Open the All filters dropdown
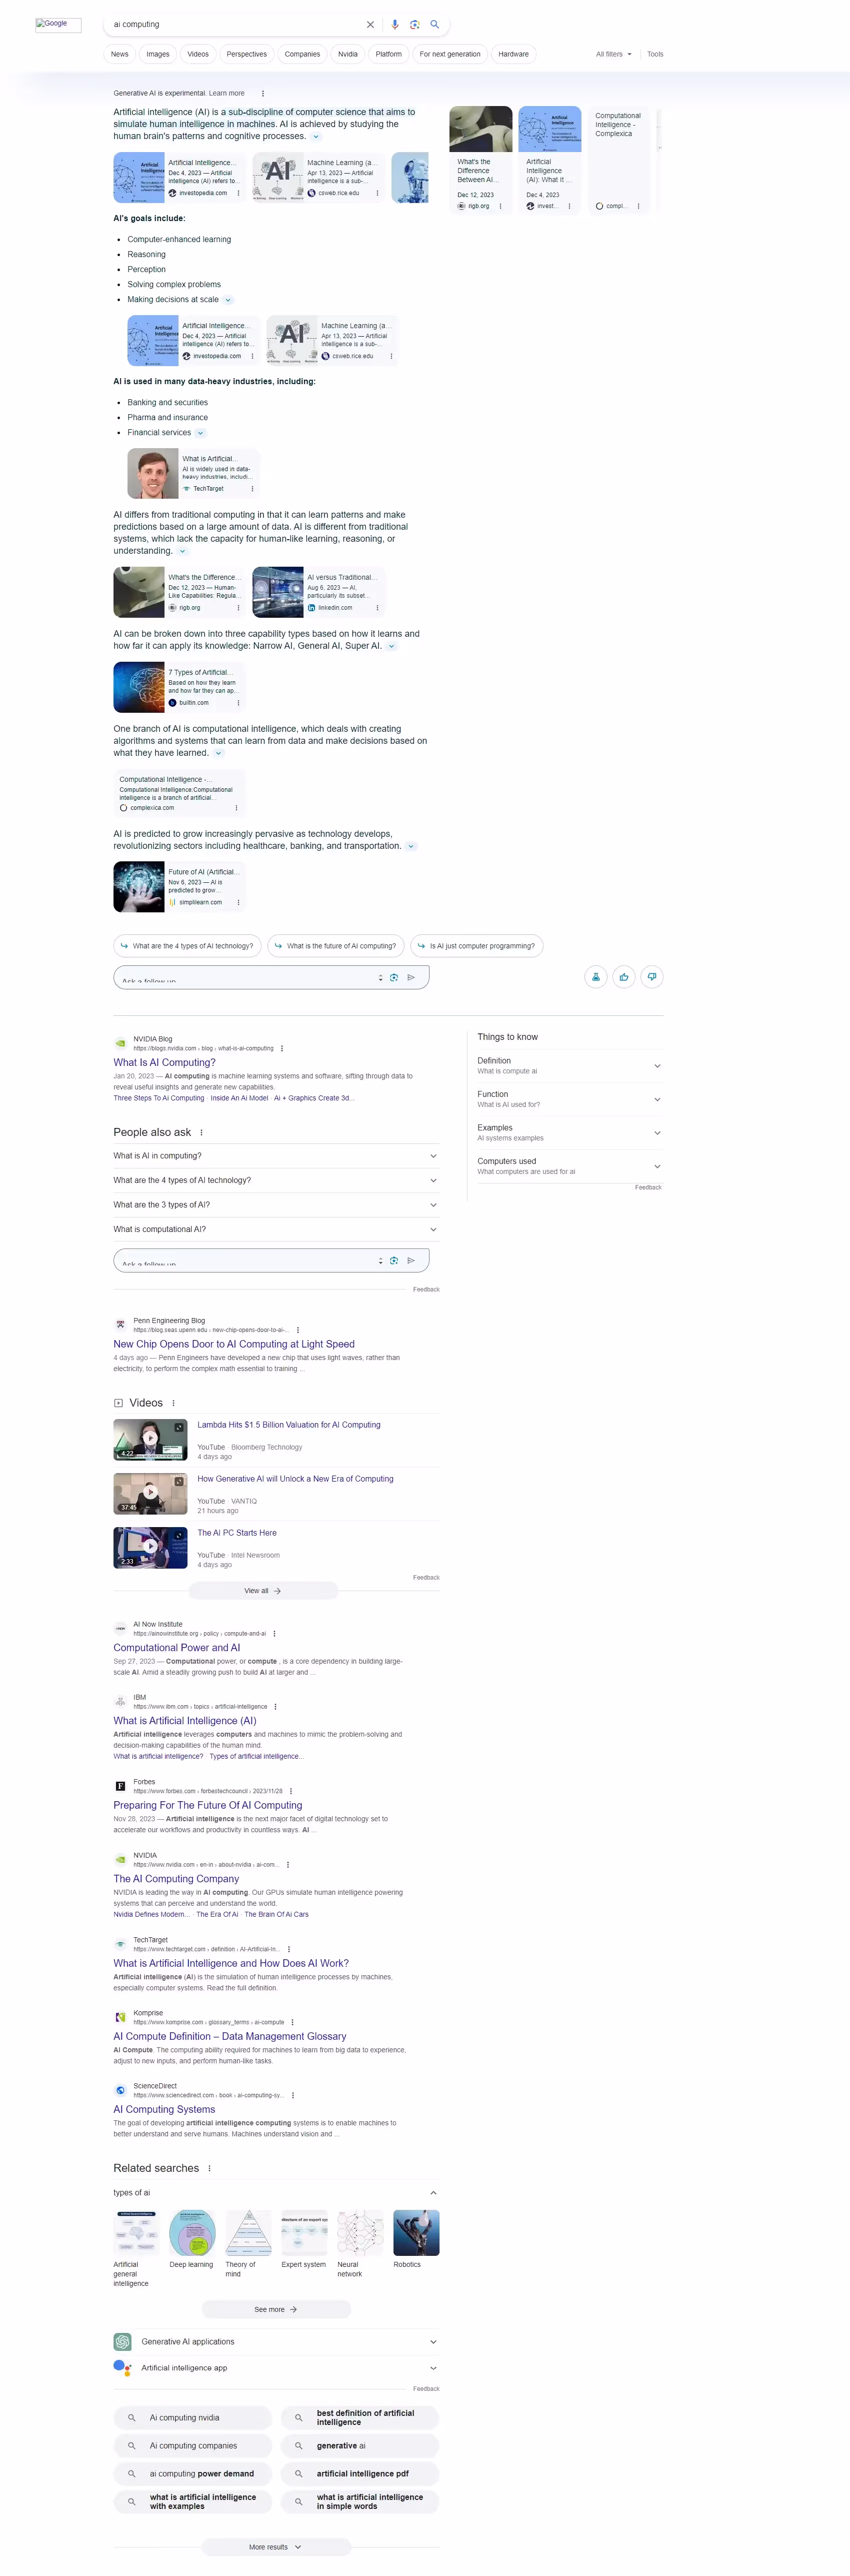The width and height of the screenshot is (850, 2576). click(x=613, y=54)
